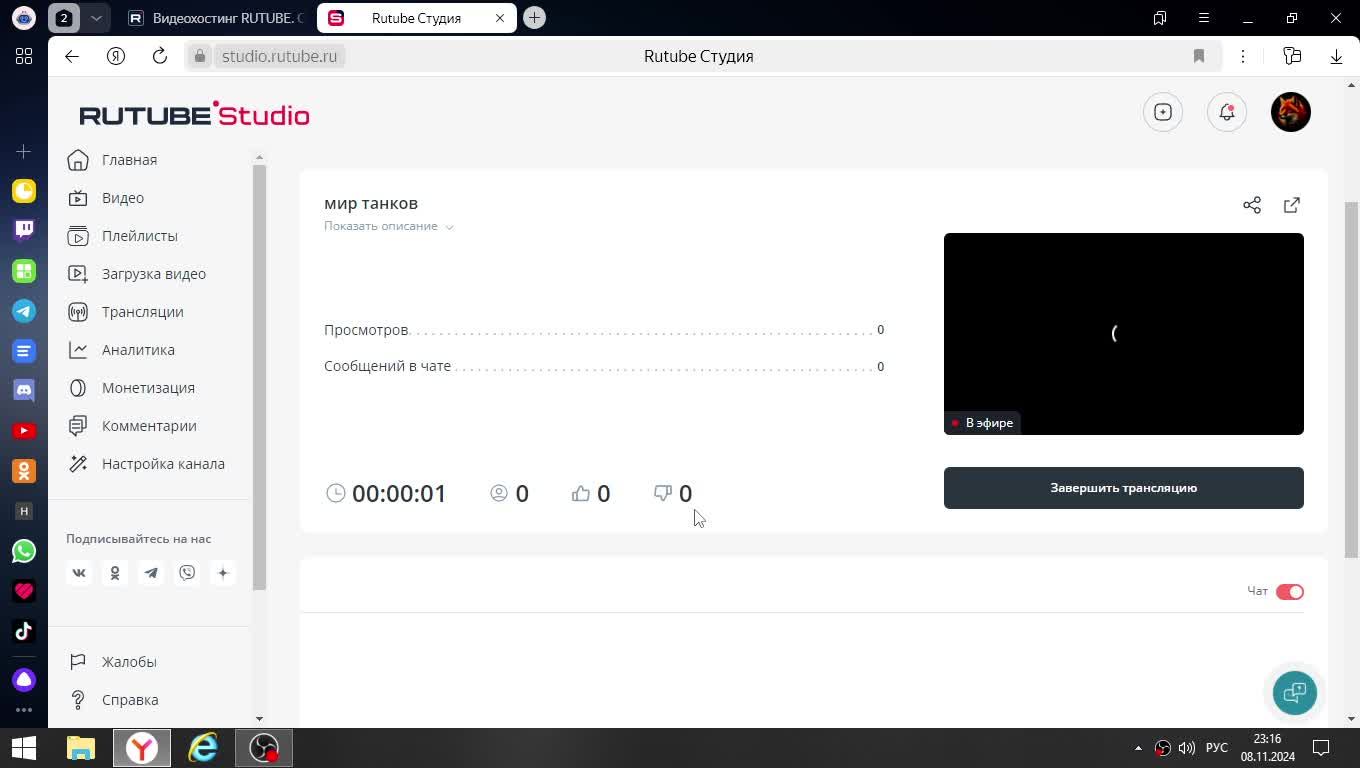Toggle the Чат switch off
This screenshot has height=768, width=1360.
coord(1290,592)
